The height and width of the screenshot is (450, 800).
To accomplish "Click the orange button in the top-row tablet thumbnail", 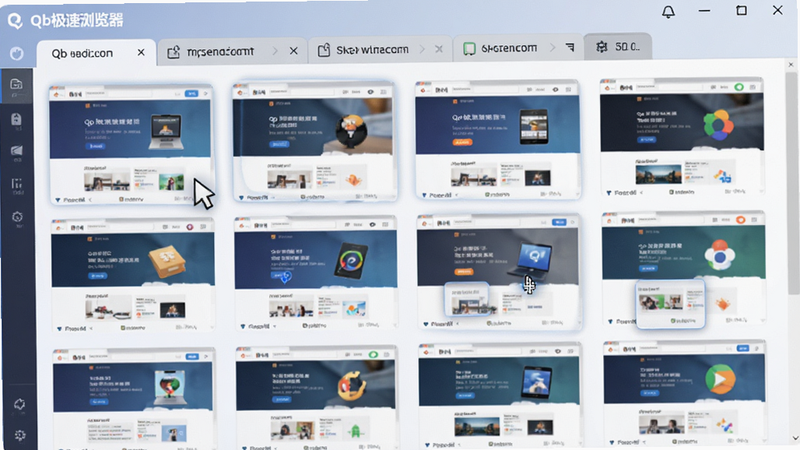I will [x=462, y=142].
